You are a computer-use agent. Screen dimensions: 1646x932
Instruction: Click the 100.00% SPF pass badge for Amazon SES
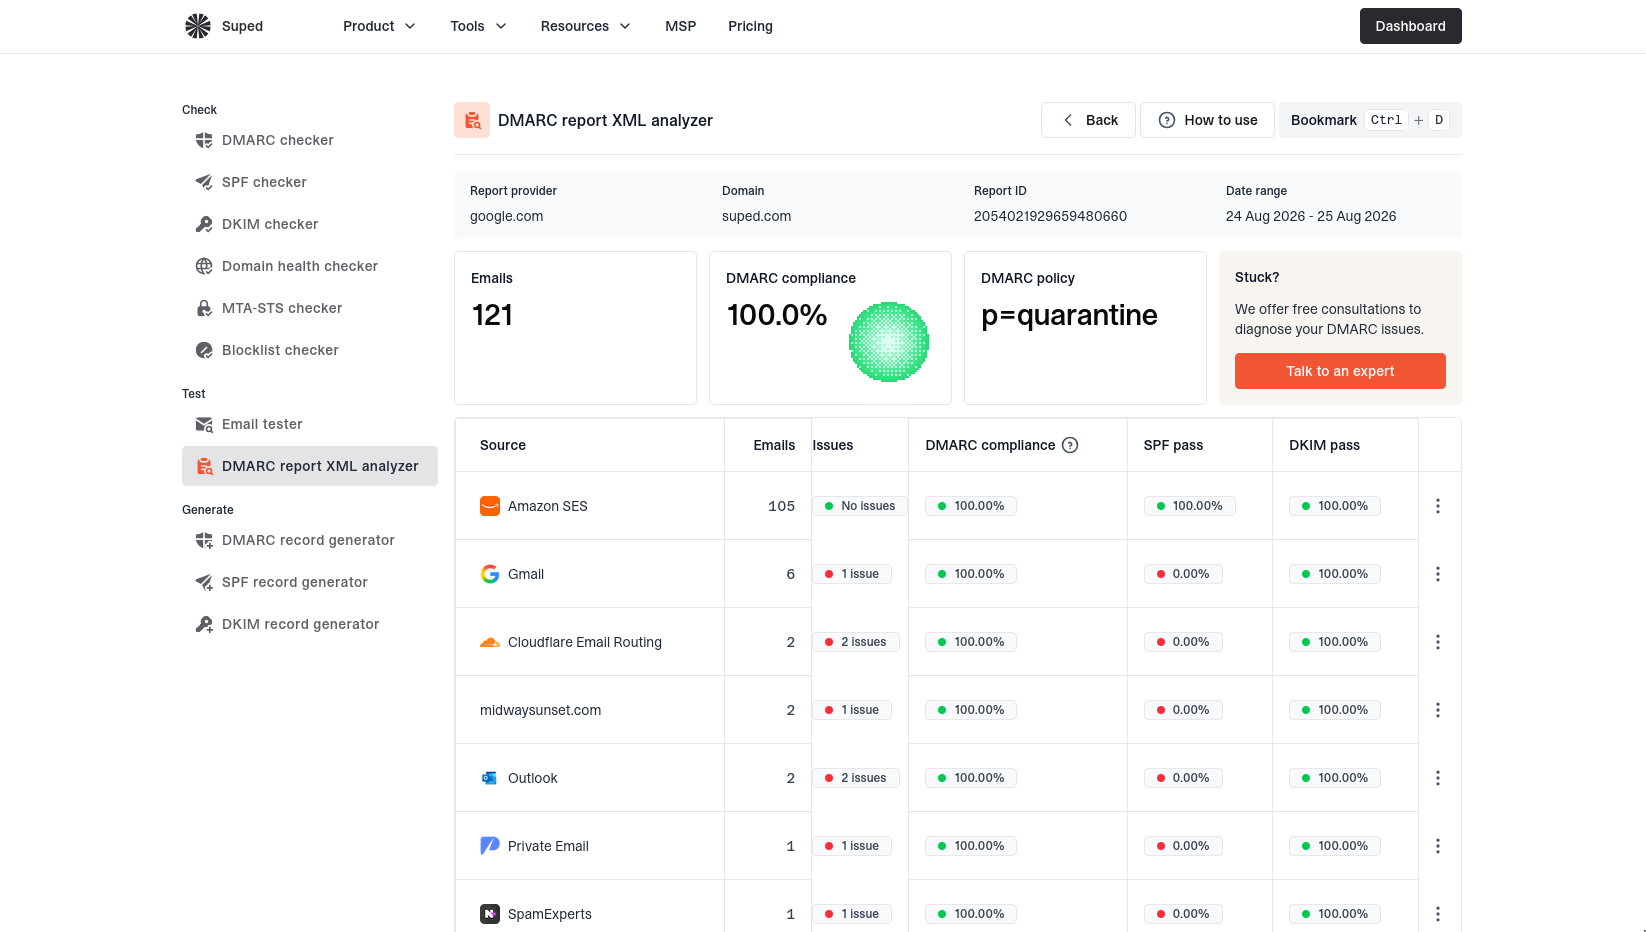(1190, 506)
